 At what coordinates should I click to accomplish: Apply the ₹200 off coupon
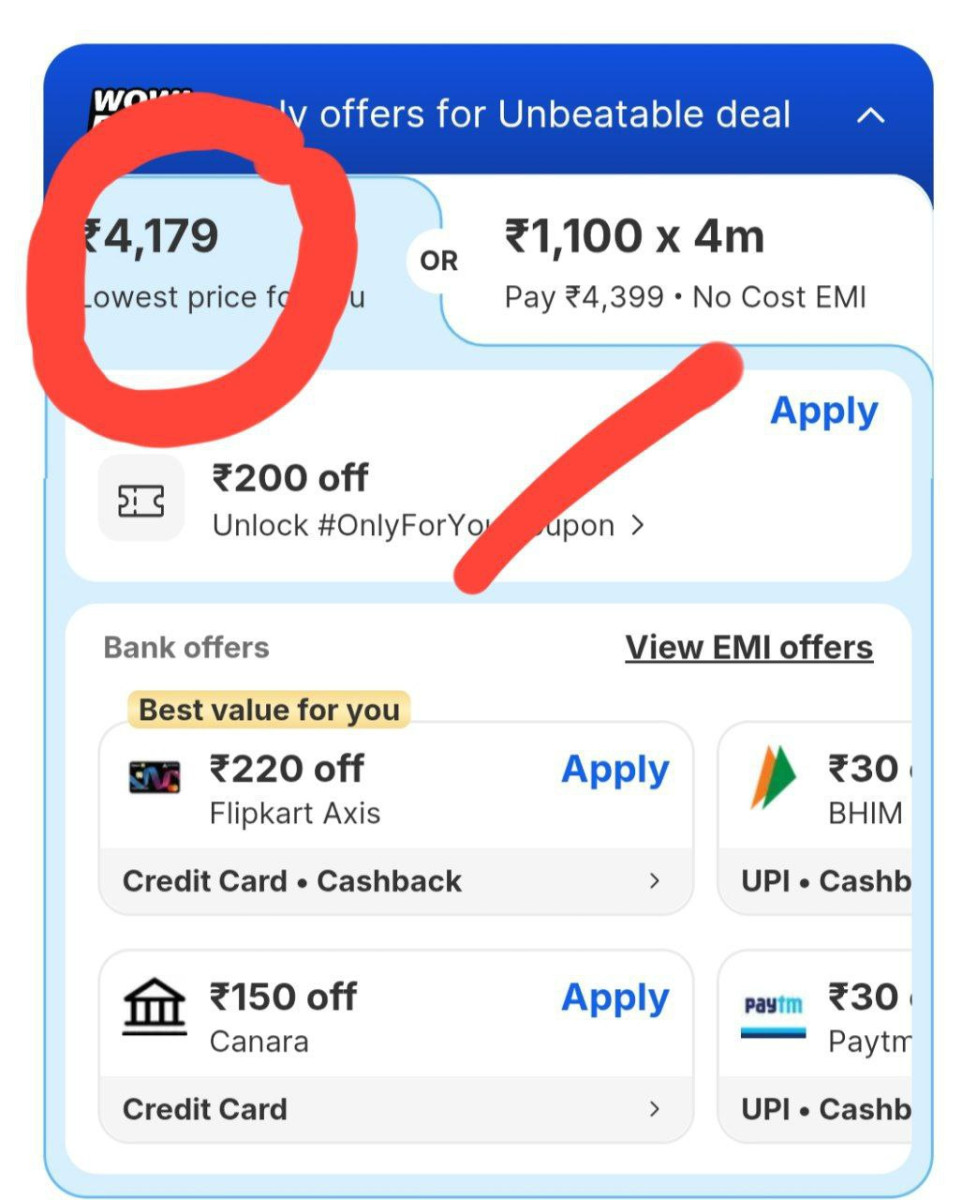click(824, 412)
